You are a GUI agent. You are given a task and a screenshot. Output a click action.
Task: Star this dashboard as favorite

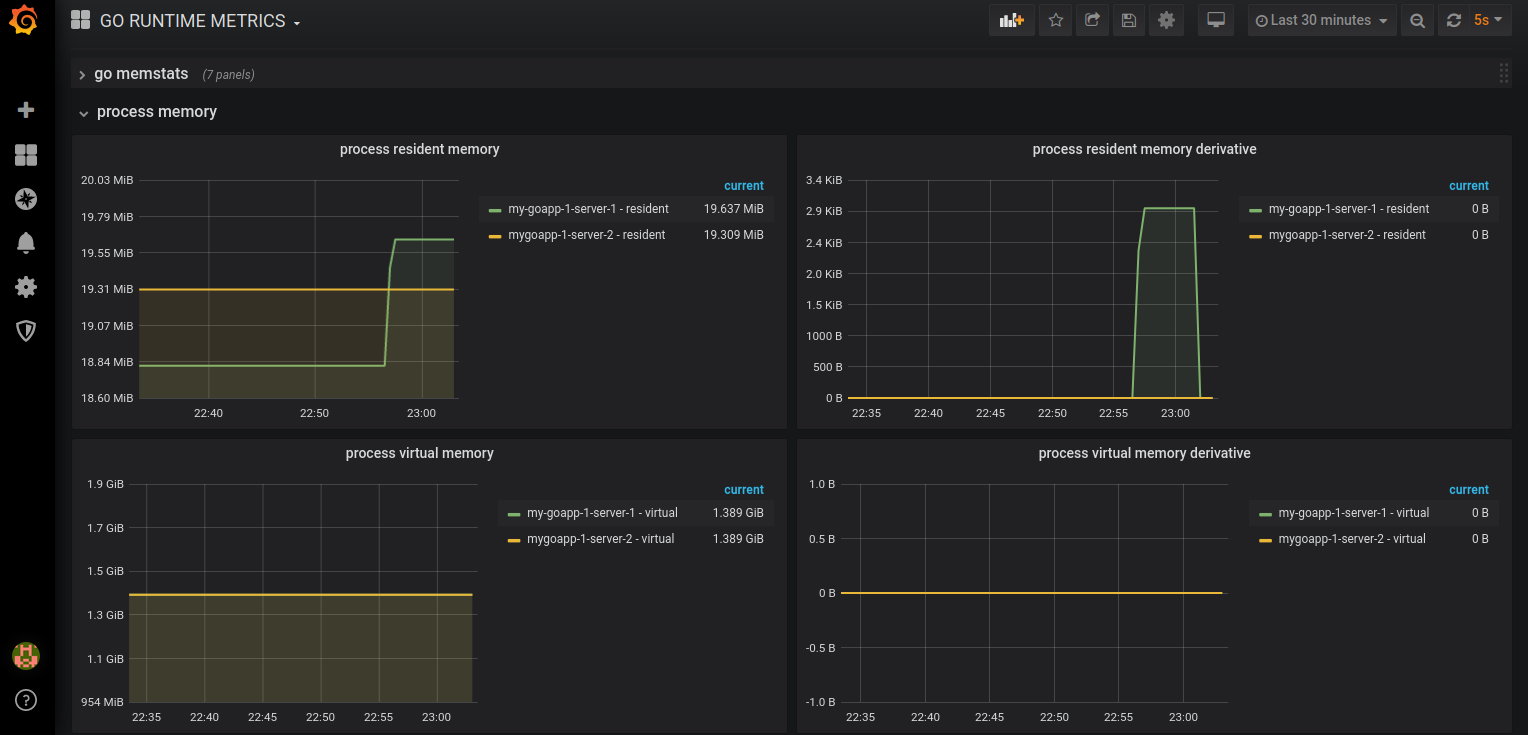(1056, 20)
